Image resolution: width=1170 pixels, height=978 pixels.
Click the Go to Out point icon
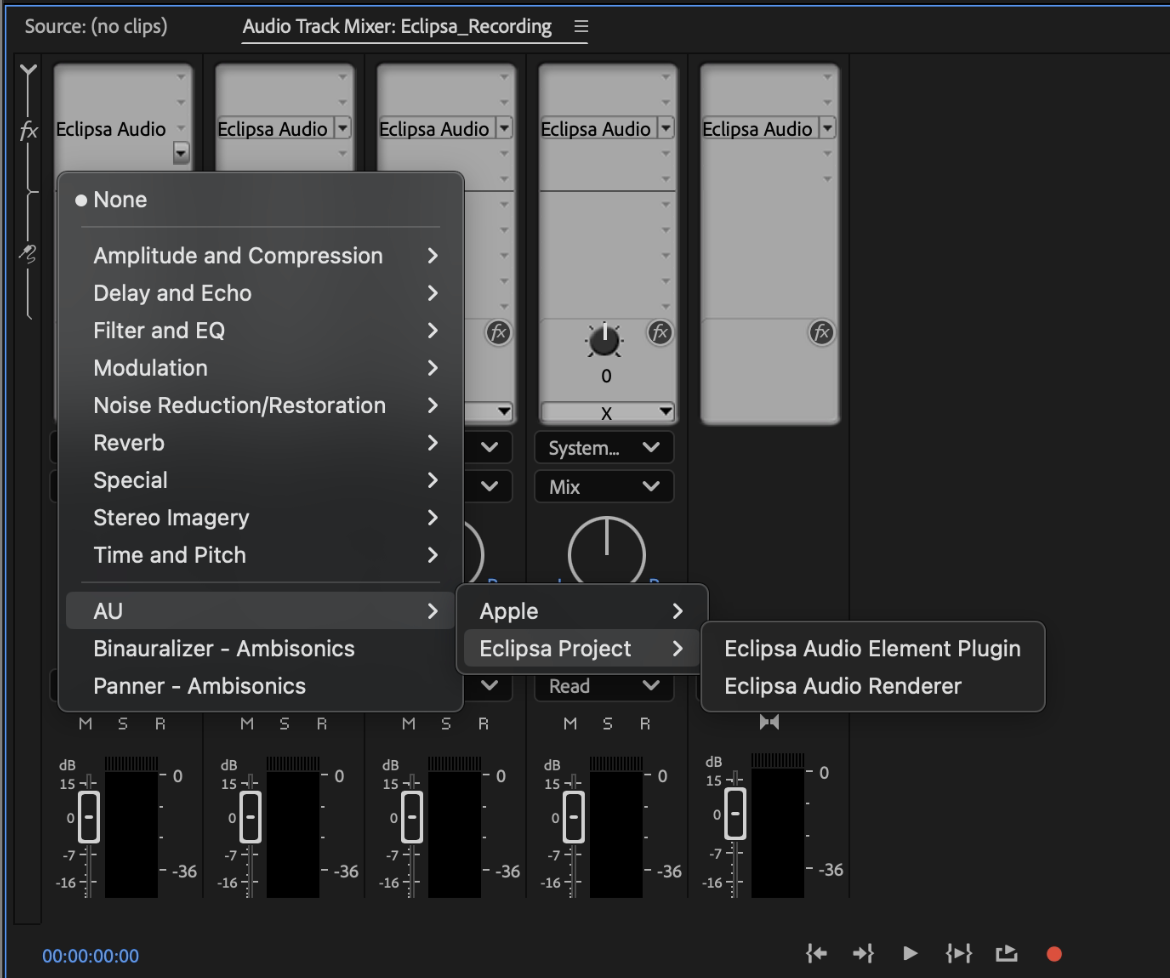[862, 954]
